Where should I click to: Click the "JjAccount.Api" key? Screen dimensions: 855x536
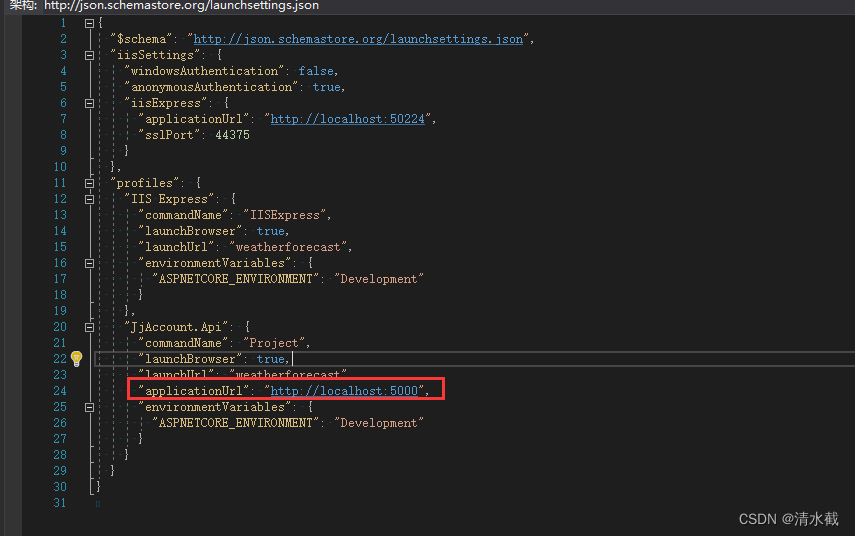point(176,327)
